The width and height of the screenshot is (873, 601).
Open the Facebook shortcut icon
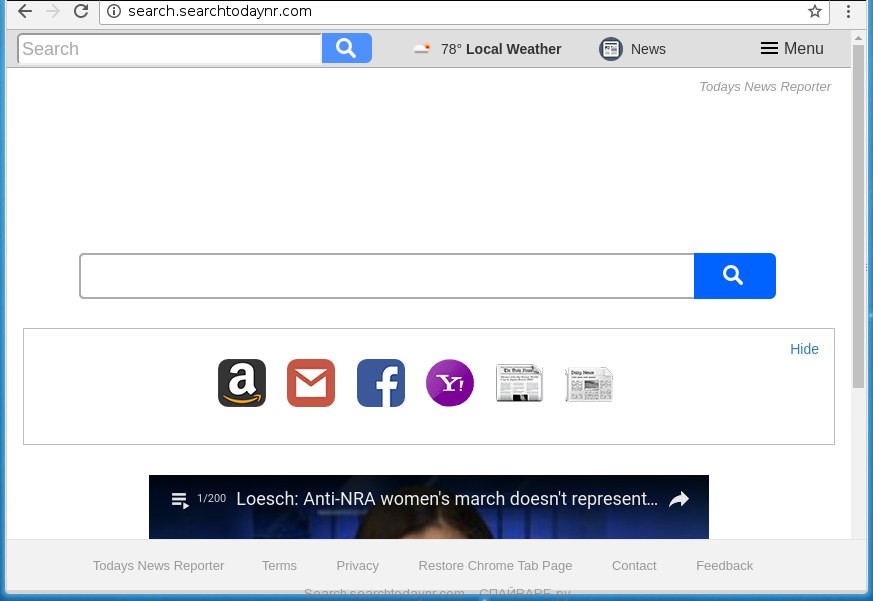(381, 383)
